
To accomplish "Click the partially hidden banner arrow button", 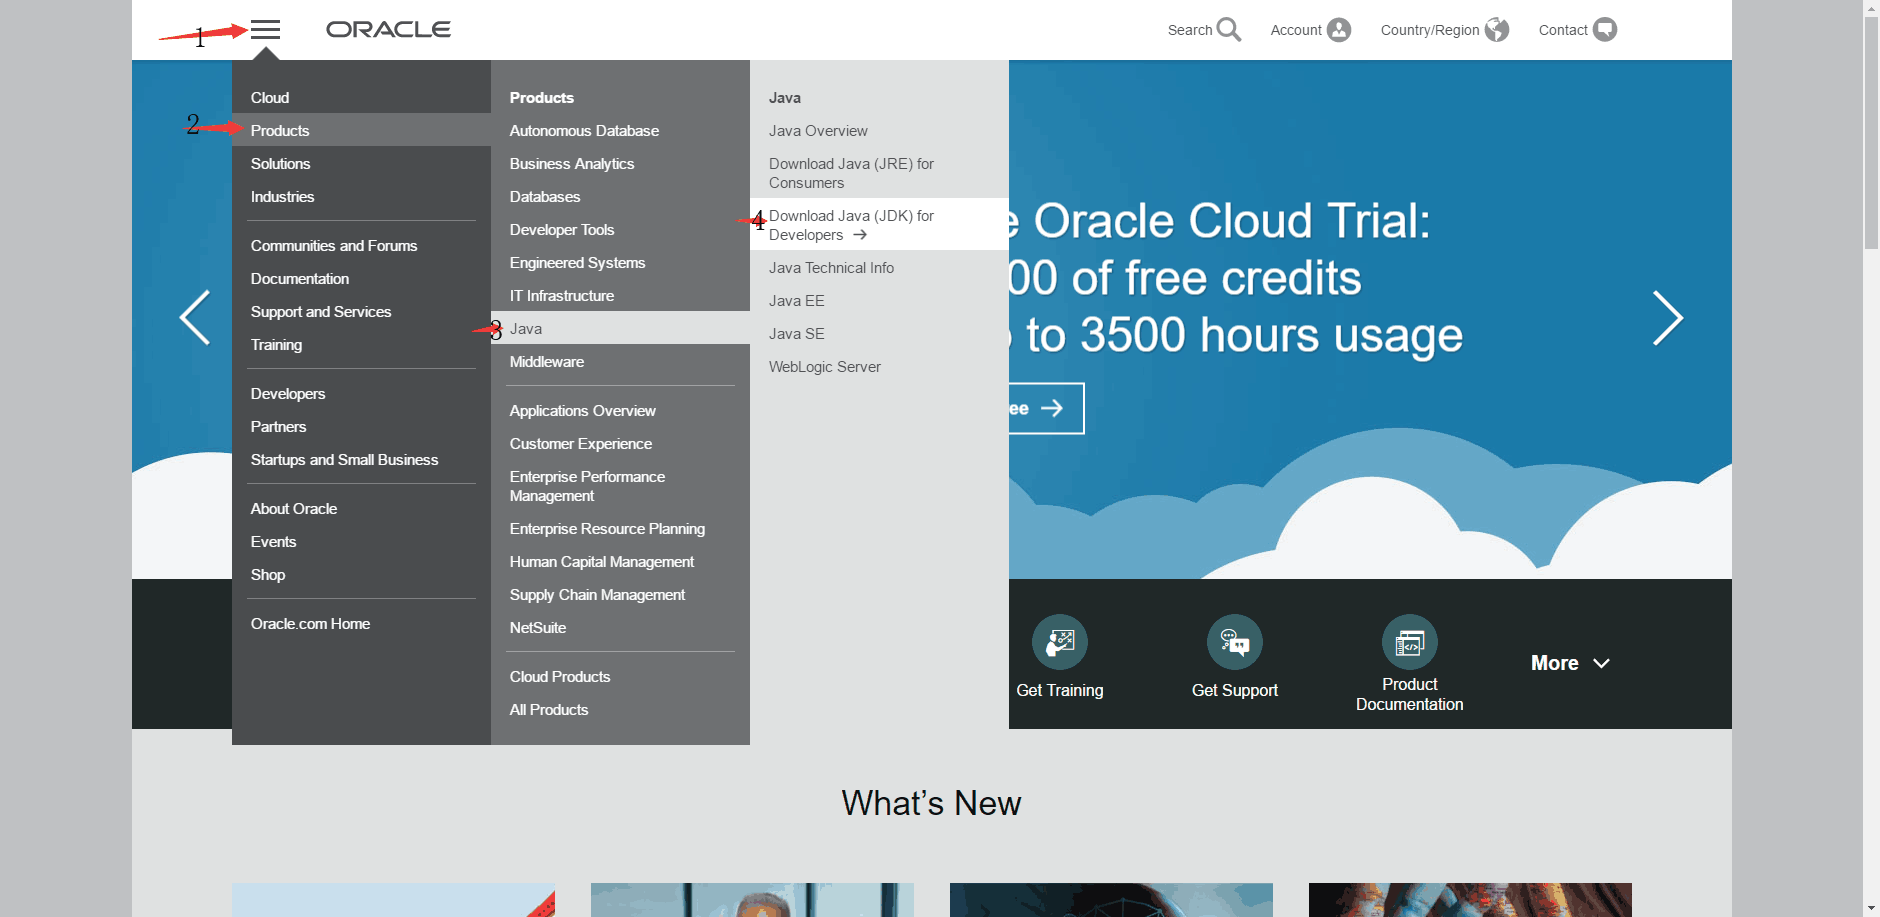I will [1046, 408].
